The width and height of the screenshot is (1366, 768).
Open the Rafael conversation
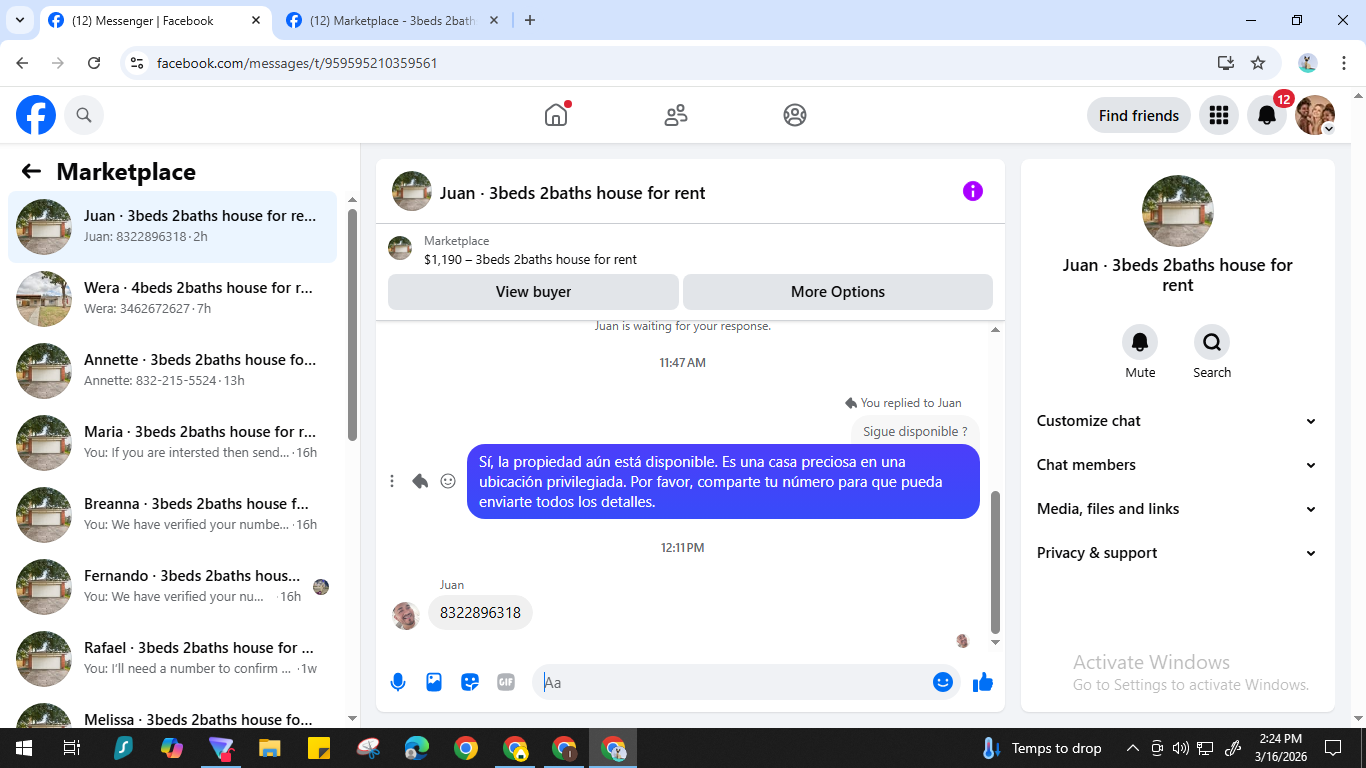172,659
